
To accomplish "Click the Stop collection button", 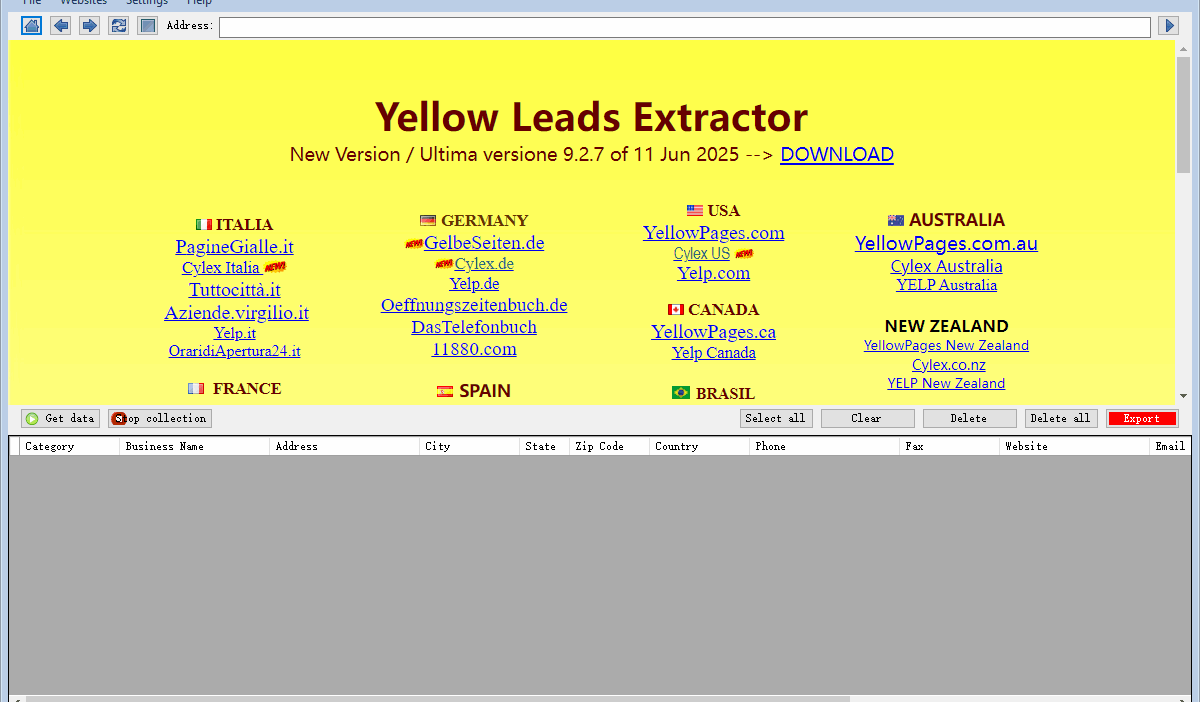I will 160,419.
